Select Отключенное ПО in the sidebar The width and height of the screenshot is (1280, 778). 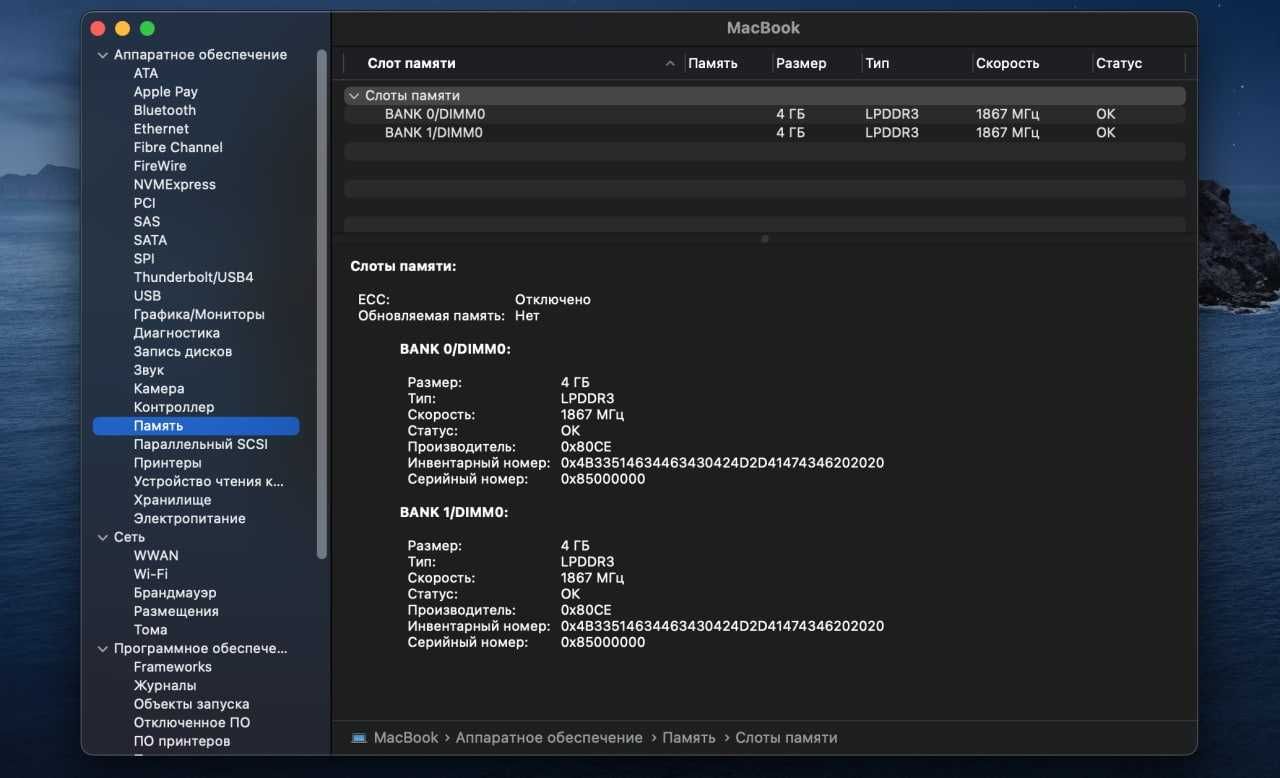(192, 722)
